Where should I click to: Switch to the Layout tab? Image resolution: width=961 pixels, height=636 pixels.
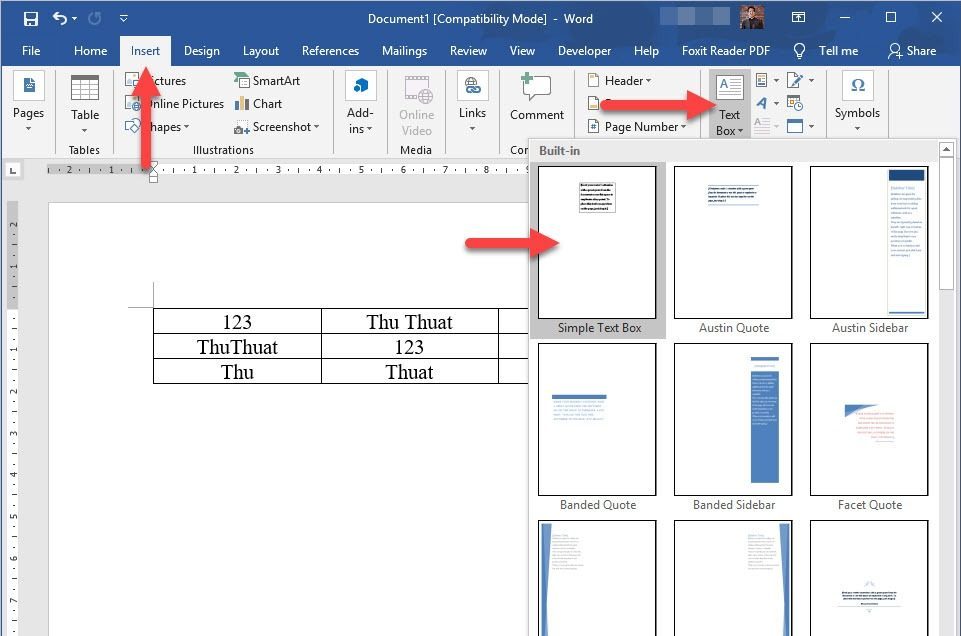tap(261, 51)
